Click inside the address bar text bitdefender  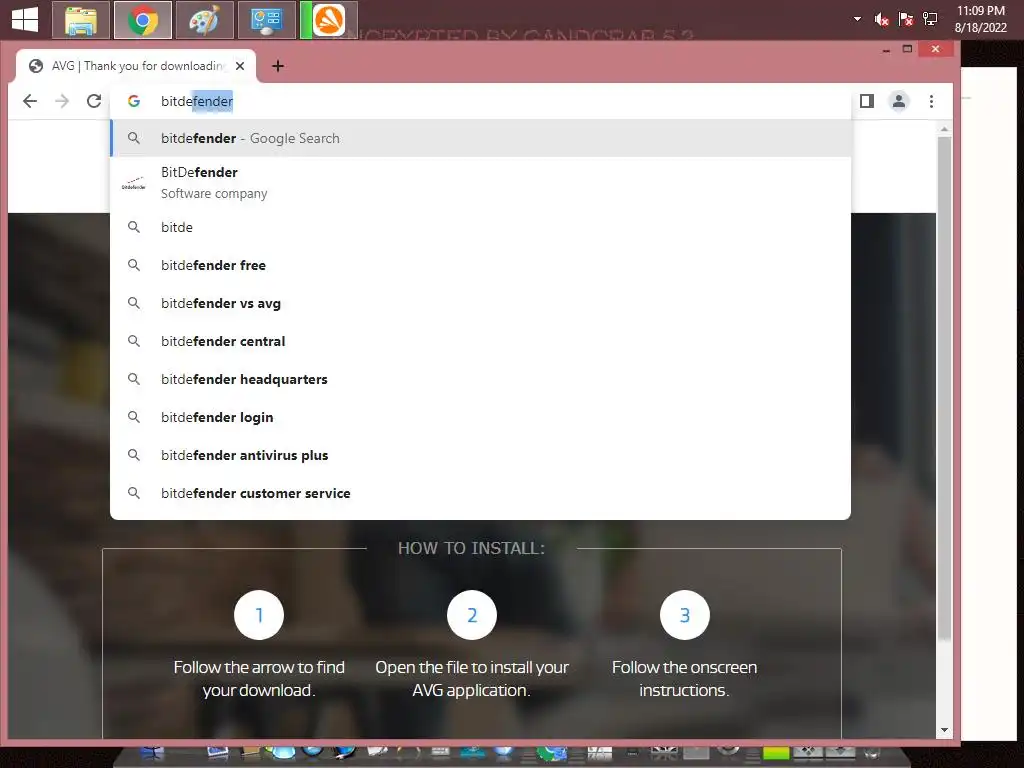point(197,101)
